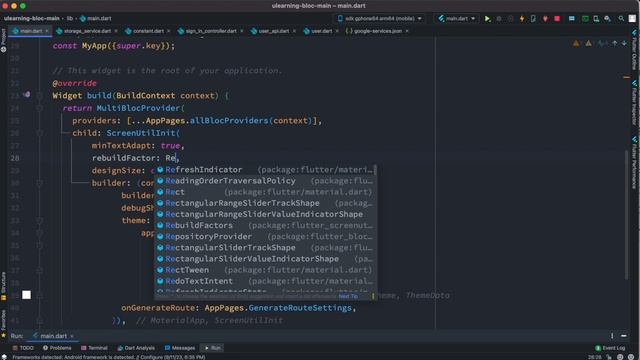Go to next highlighted error arrow

(624, 43)
